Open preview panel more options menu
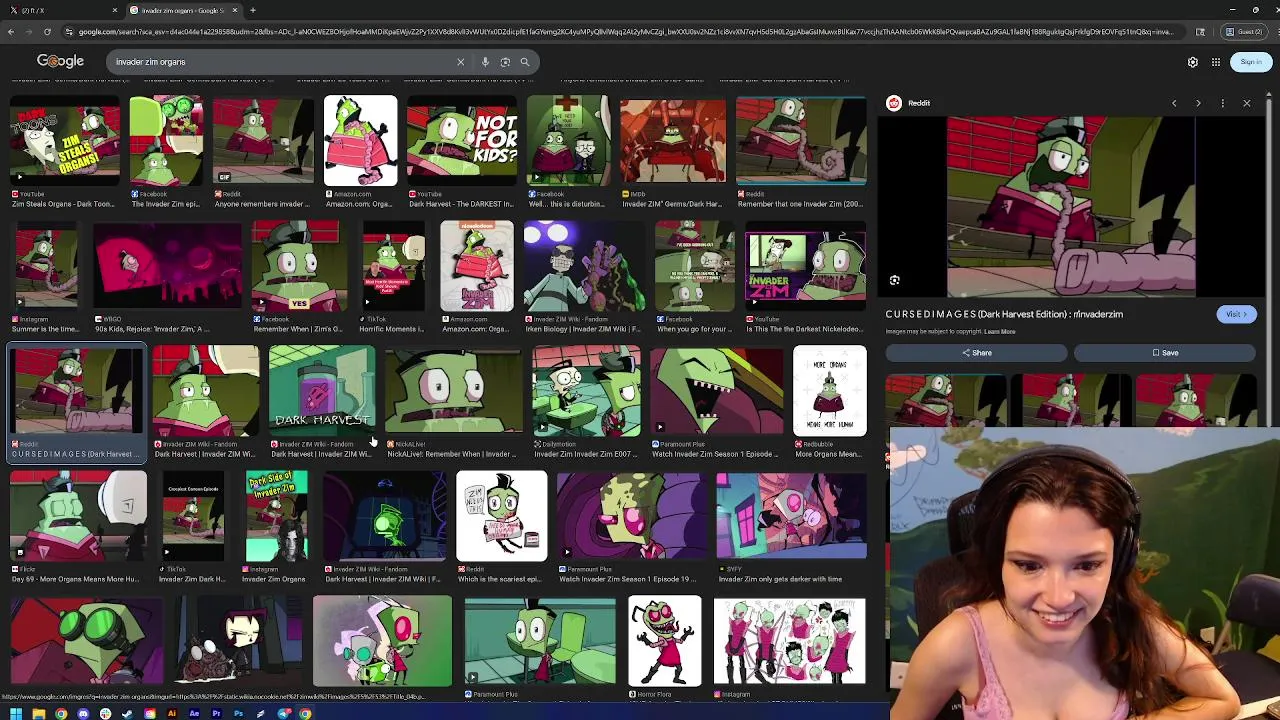Image resolution: width=1280 pixels, height=720 pixels. point(1222,103)
